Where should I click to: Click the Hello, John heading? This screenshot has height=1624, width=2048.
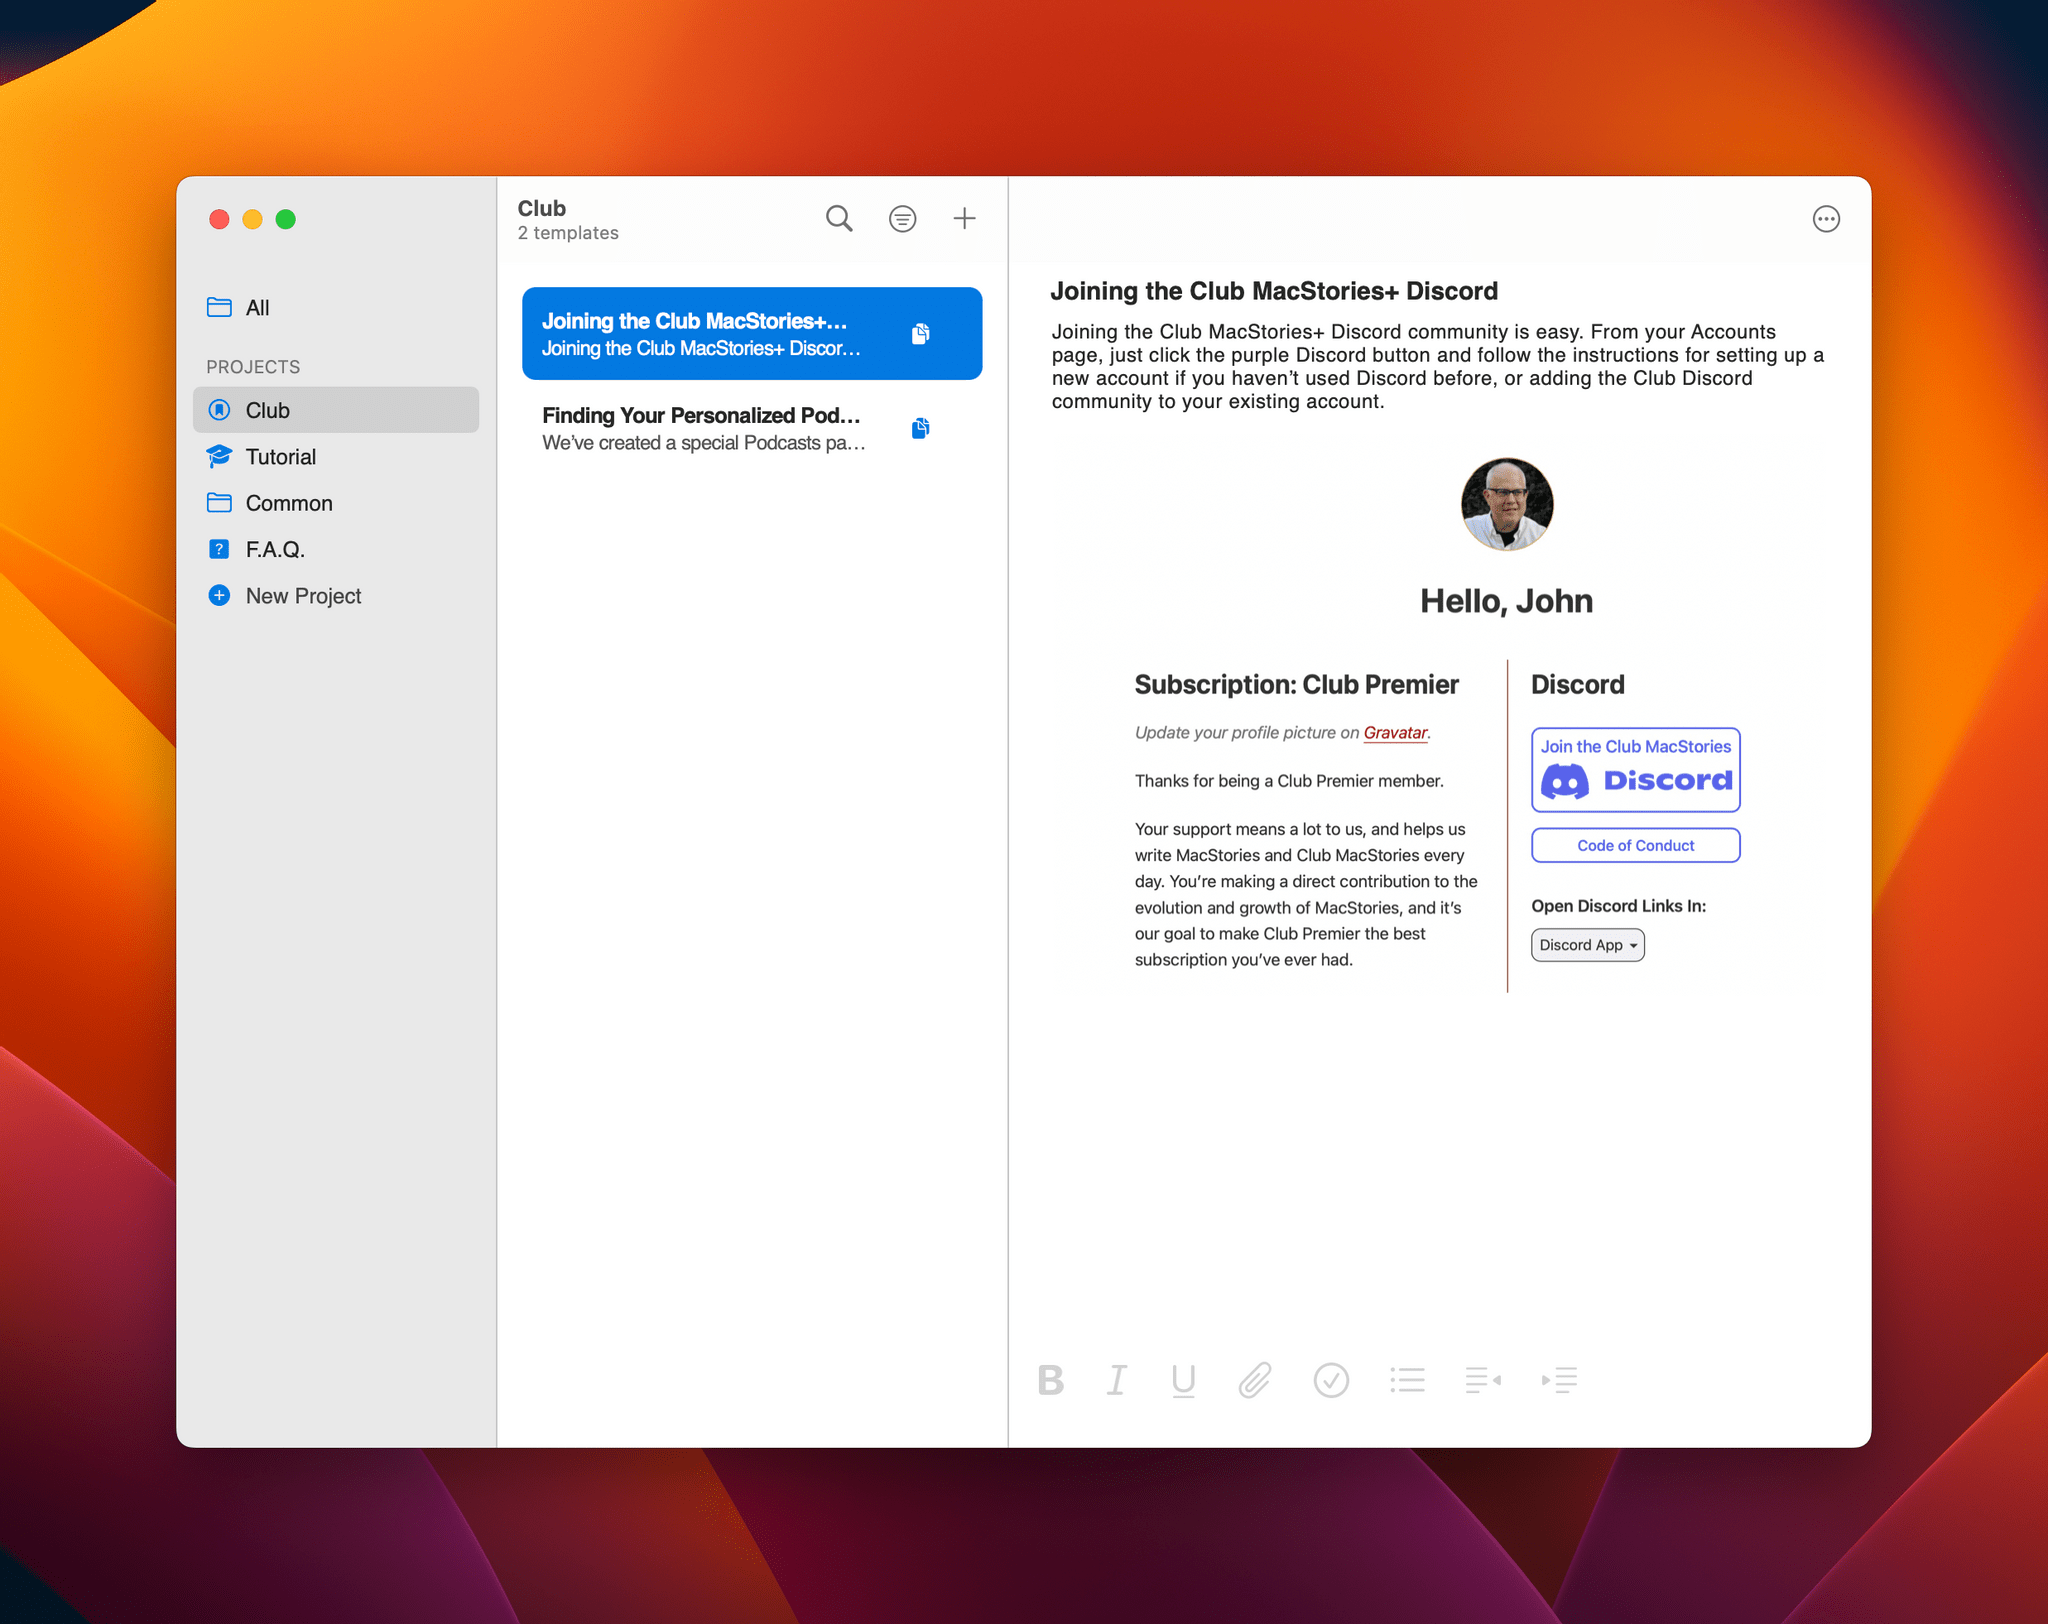point(1506,601)
